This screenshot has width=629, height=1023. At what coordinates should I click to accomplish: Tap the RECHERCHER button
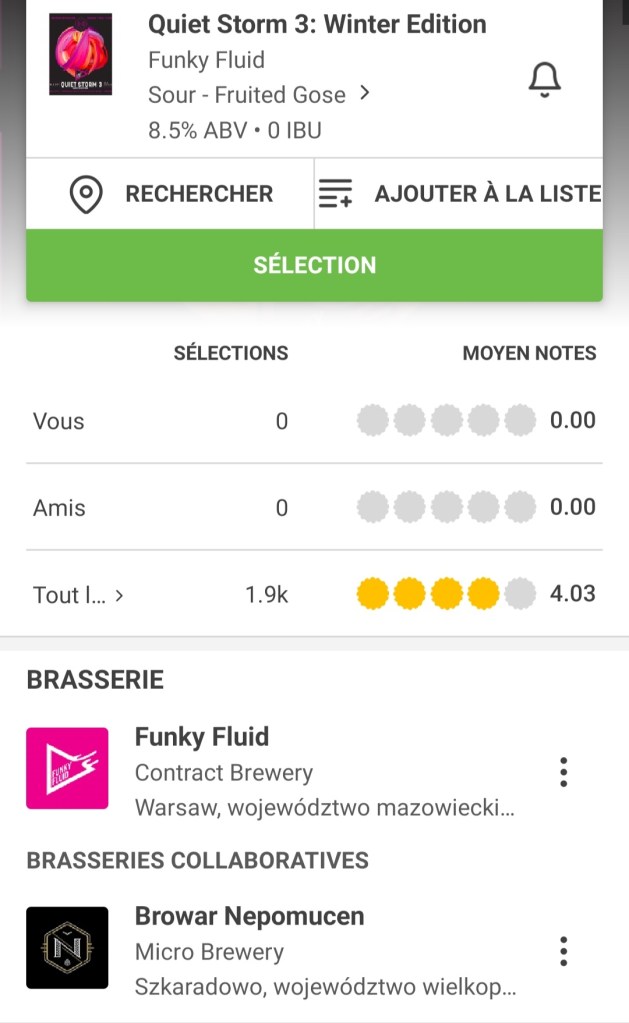pos(199,194)
